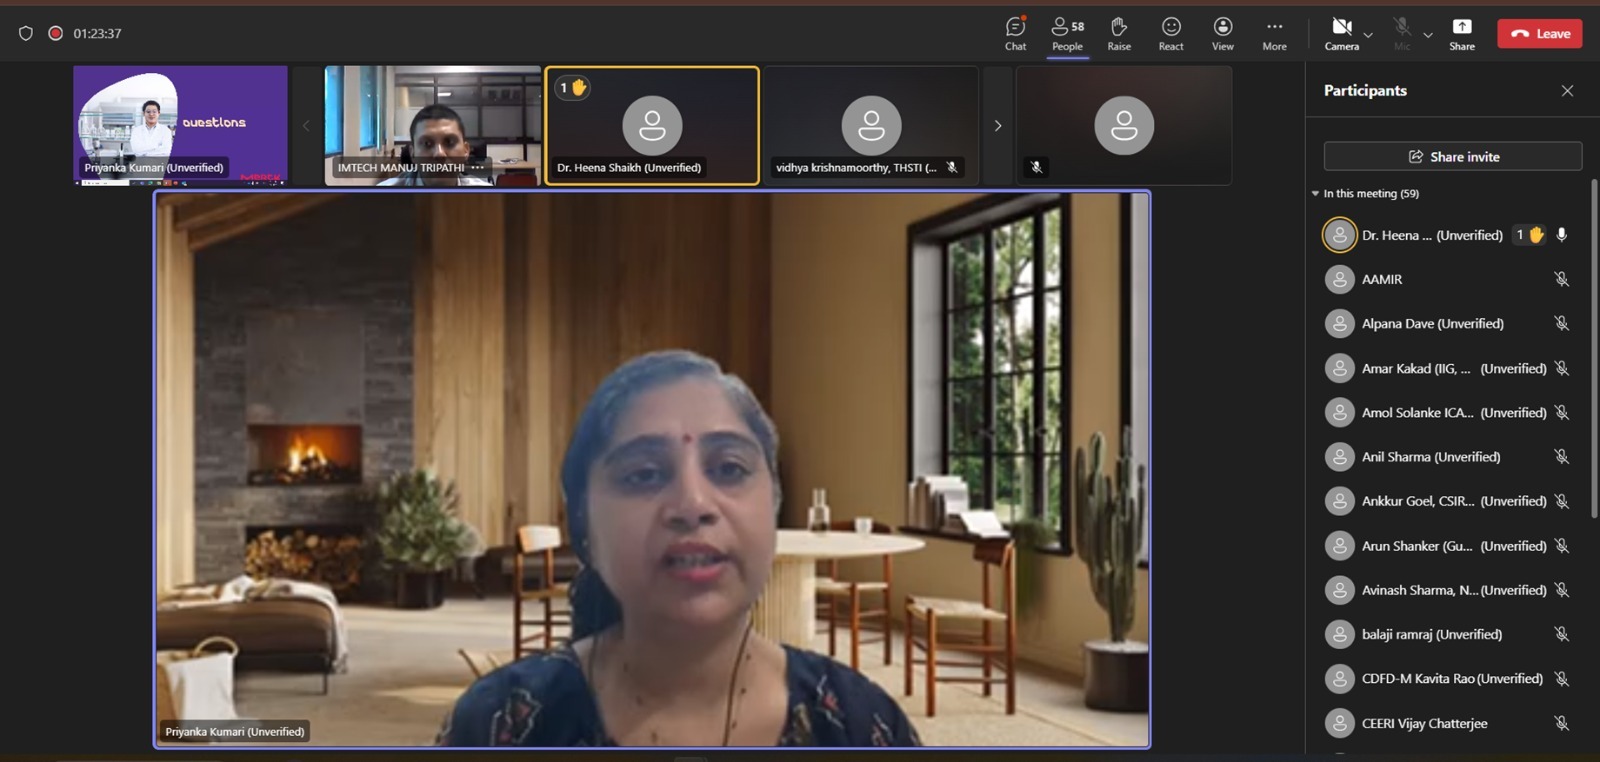Image resolution: width=1600 pixels, height=762 pixels.
Task: Open mic options dropdown arrow
Action: [1428, 35]
